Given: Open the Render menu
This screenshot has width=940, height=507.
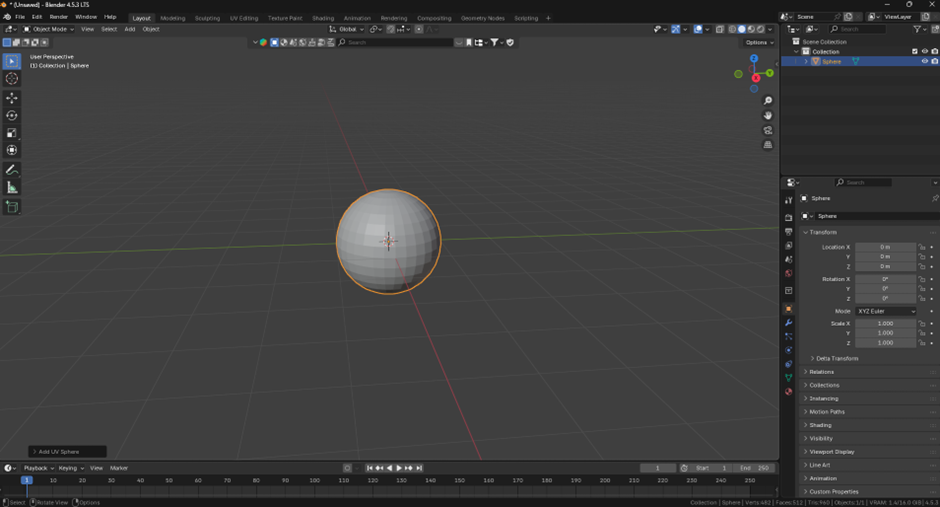Looking at the screenshot, I should 59,17.
